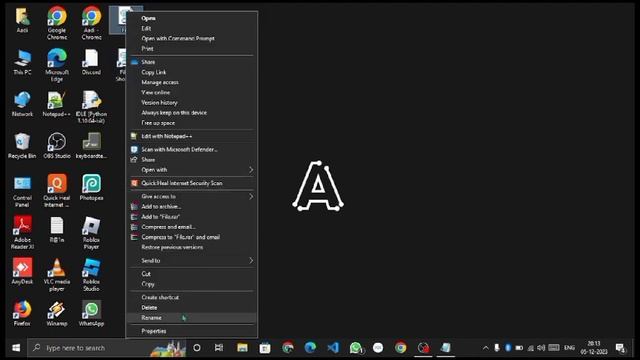
Task: Show hidden system tray icons
Action: 486,348
